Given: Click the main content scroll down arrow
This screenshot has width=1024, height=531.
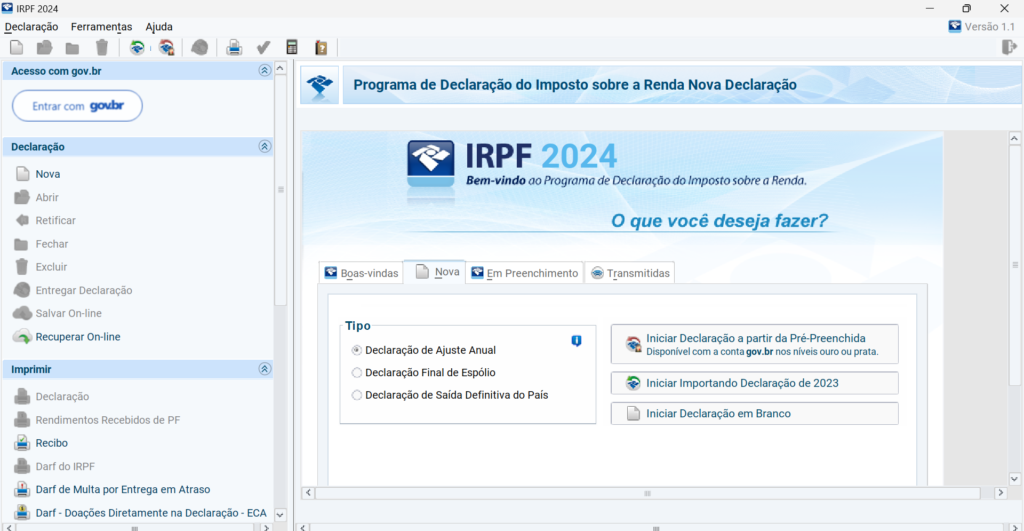Looking at the screenshot, I should pos(1014,479).
